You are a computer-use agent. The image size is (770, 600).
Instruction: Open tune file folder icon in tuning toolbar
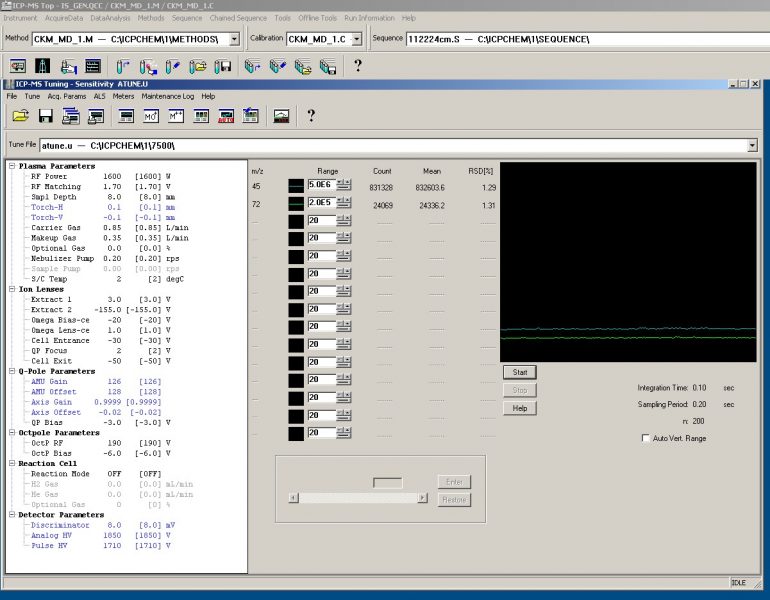click(21, 116)
